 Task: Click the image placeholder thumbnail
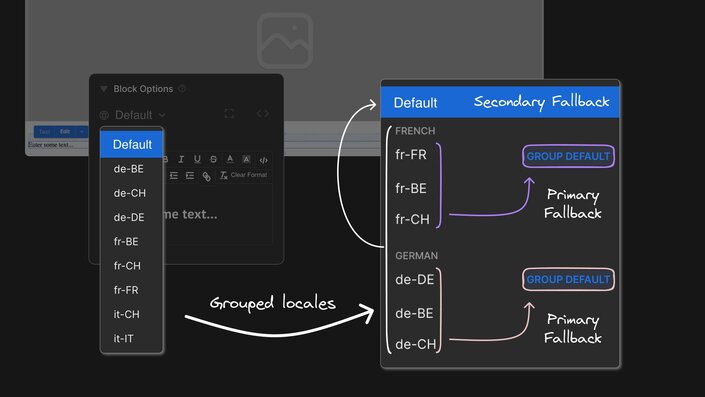click(285, 40)
